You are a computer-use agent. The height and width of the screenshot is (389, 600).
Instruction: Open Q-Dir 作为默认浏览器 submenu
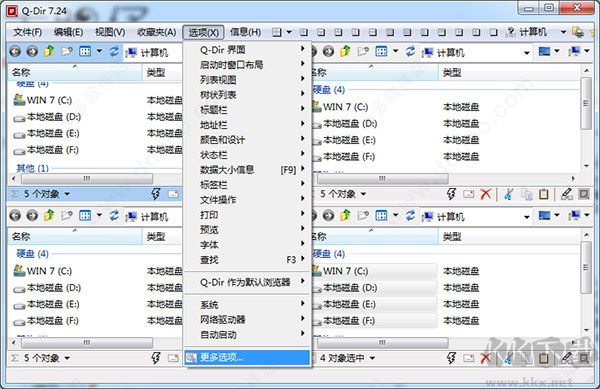(x=248, y=282)
